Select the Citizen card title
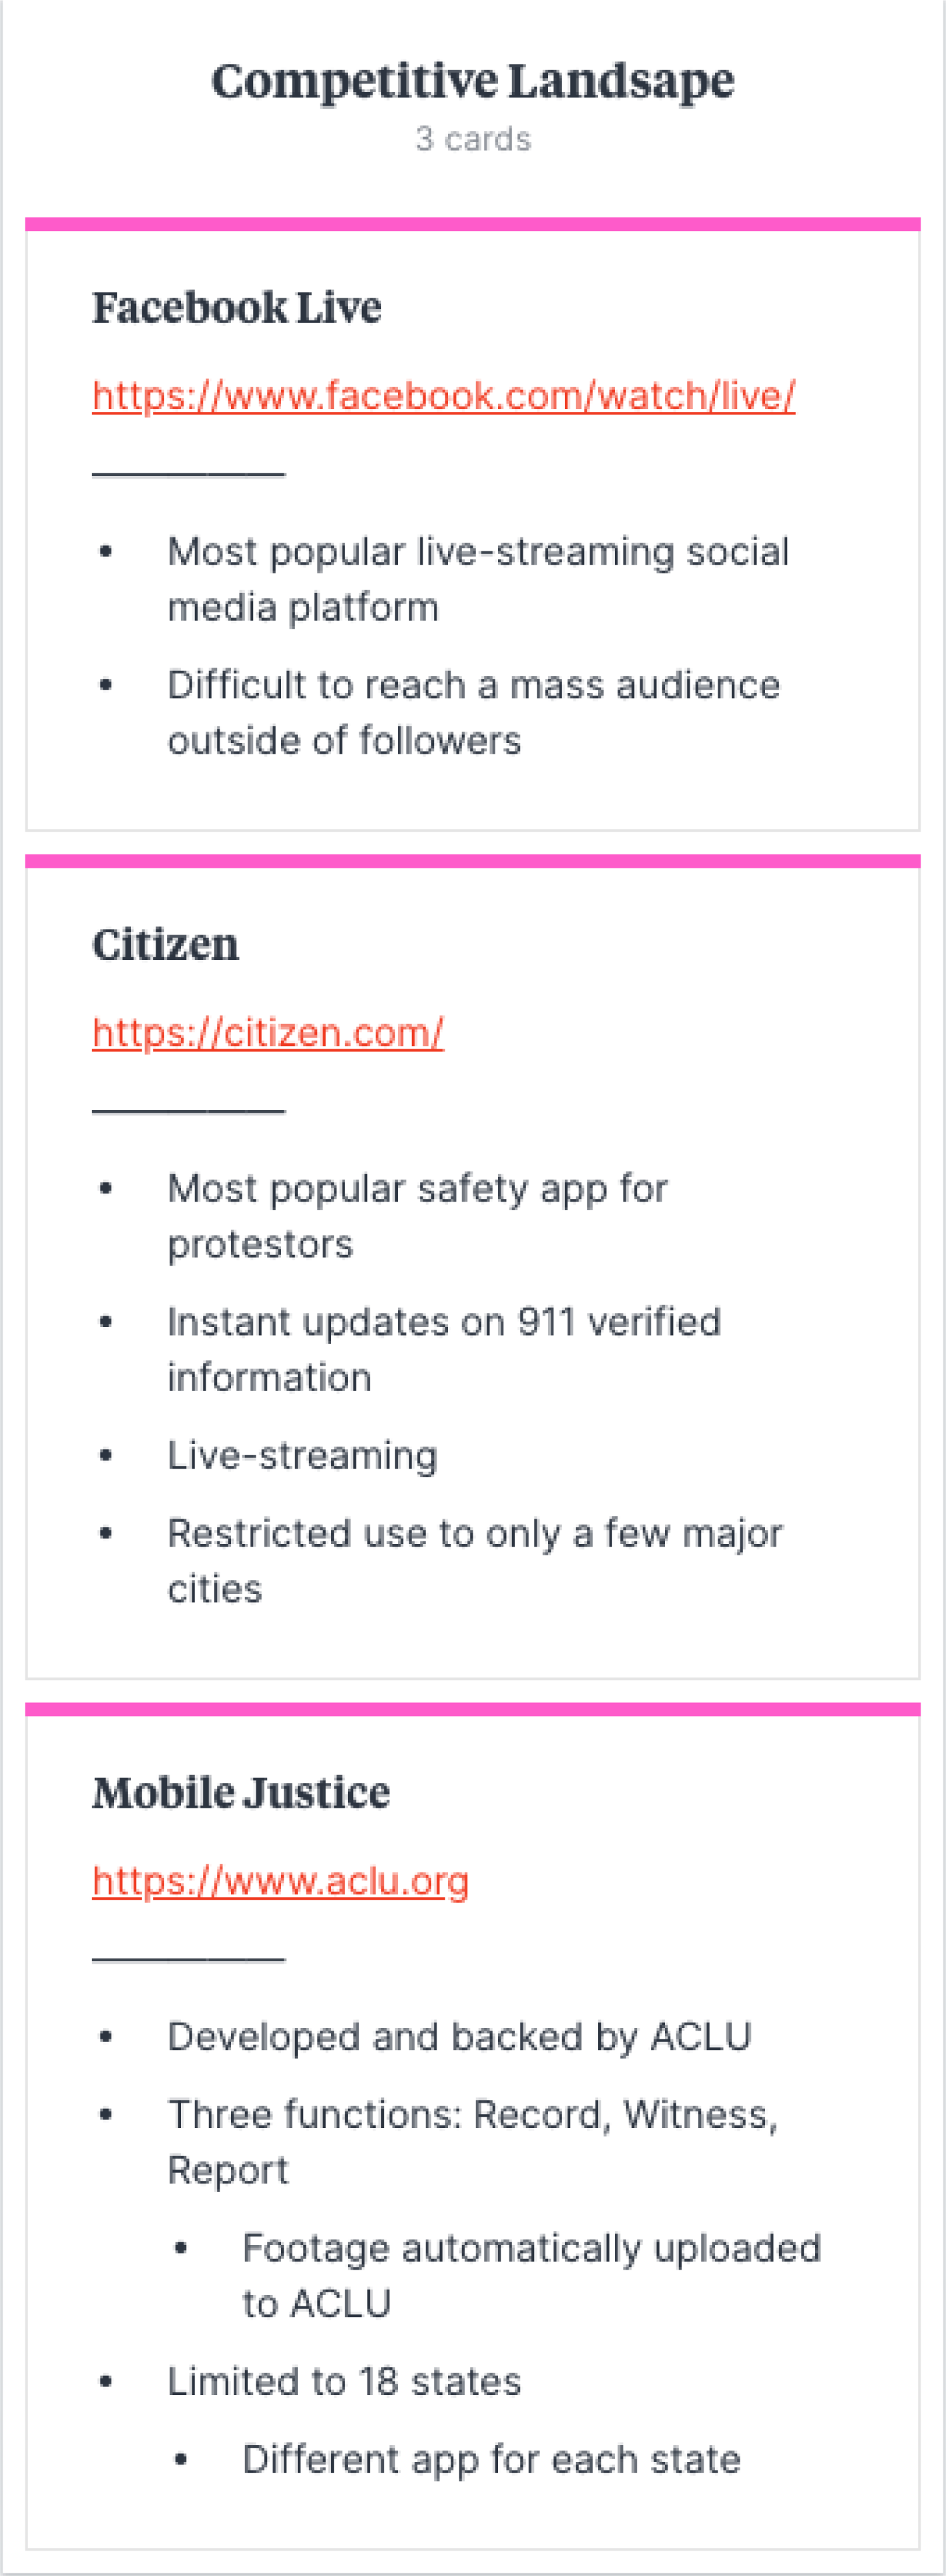The image size is (946, 2576). 165,944
